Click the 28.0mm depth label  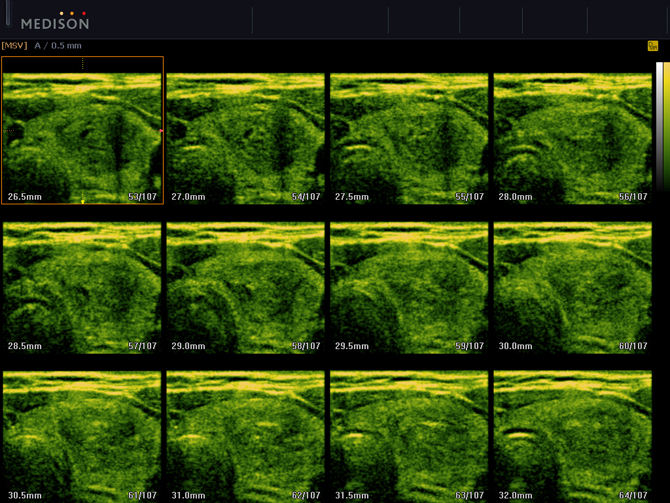coord(515,197)
